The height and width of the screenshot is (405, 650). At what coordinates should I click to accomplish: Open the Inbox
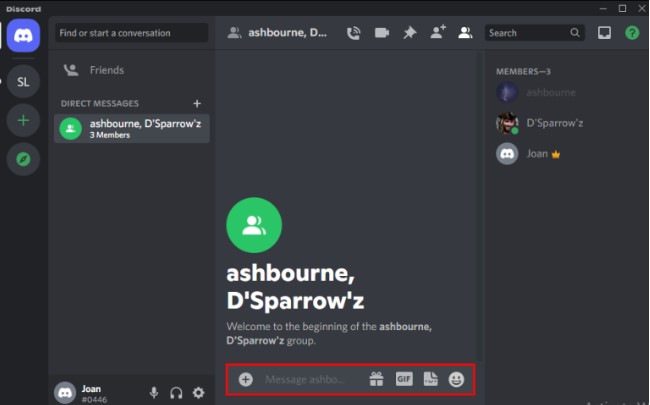coord(604,33)
